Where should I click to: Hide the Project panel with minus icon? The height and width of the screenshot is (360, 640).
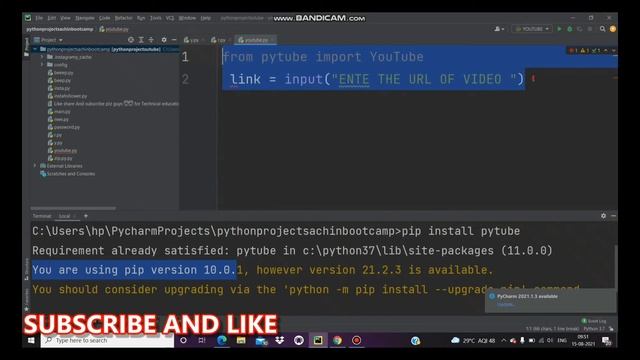point(174,40)
